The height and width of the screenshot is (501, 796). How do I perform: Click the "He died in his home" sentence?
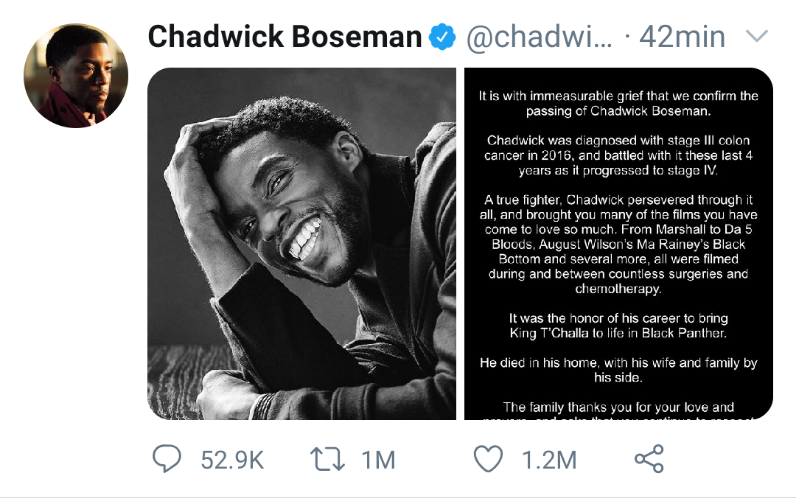point(618,371)
